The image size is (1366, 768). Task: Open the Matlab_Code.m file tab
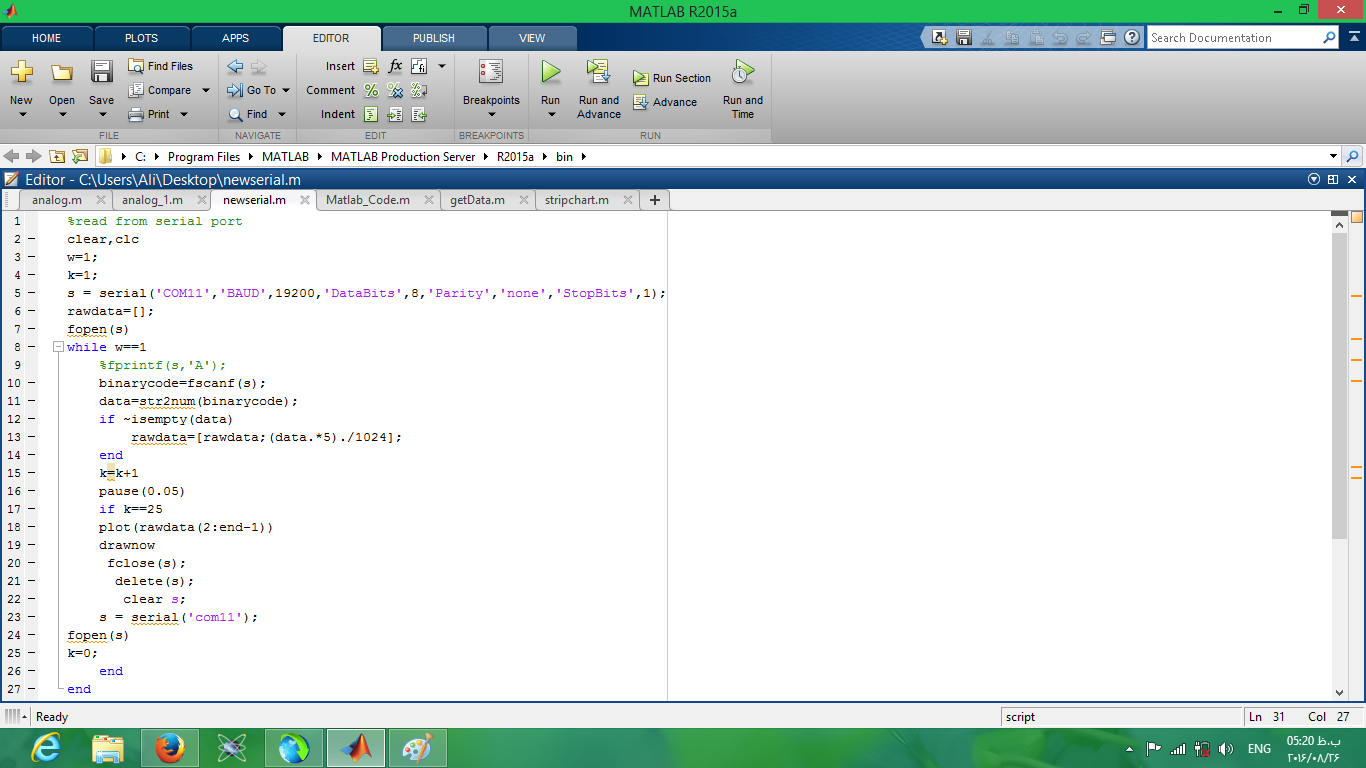point(368,200)
